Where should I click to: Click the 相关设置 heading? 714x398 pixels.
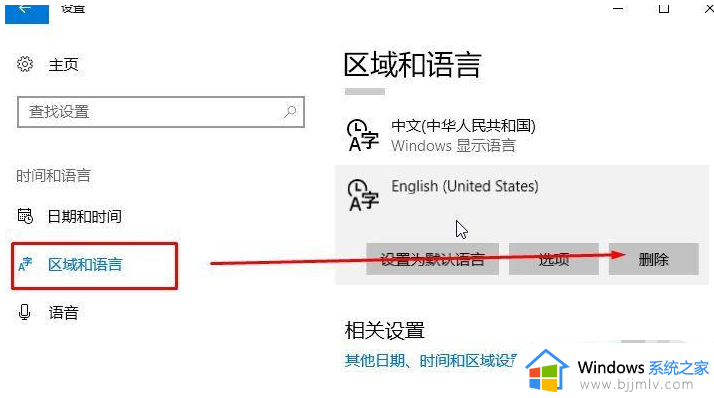click(x=385, y=330)
